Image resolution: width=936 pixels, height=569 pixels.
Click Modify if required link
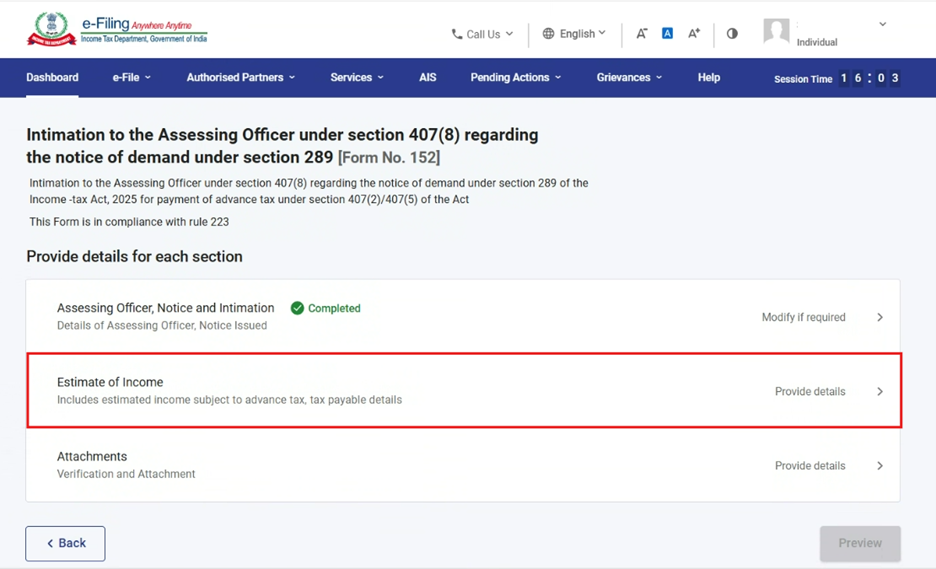point(803,317)
